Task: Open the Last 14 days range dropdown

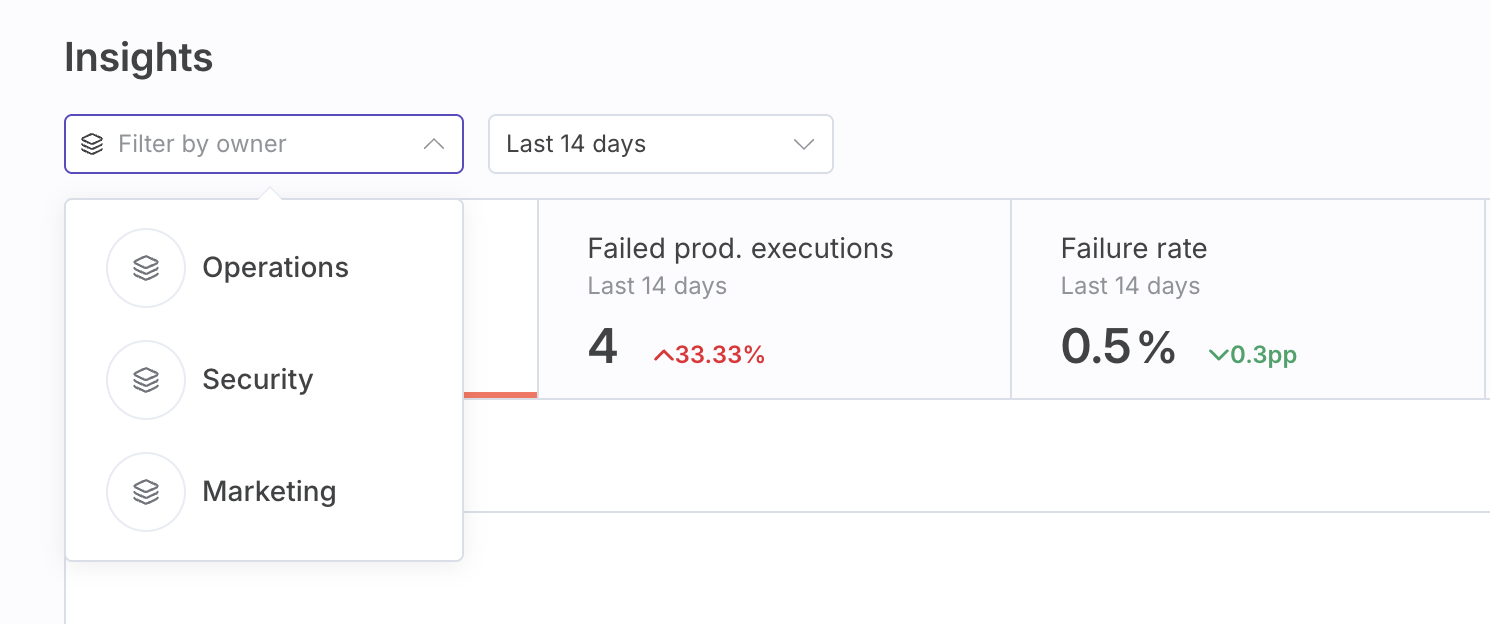Action: 660,144
